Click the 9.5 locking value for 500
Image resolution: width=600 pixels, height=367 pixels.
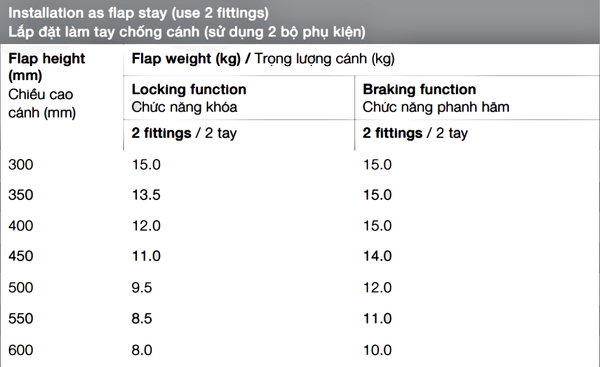click(x=142, y=287)
